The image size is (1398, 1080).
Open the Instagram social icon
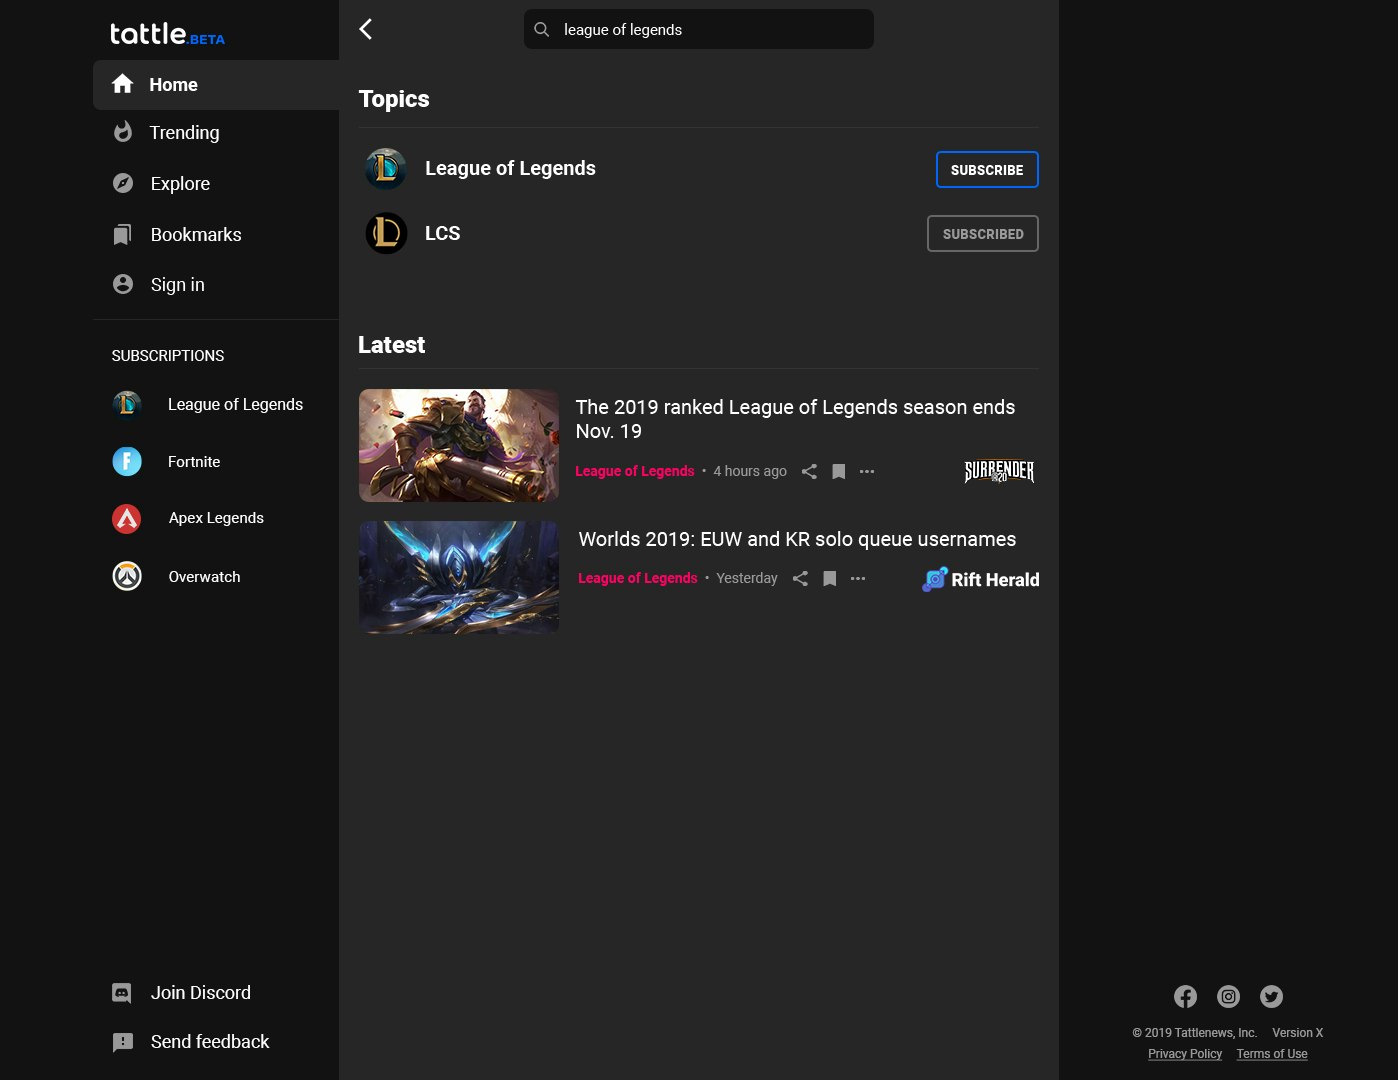point(1228,996)
